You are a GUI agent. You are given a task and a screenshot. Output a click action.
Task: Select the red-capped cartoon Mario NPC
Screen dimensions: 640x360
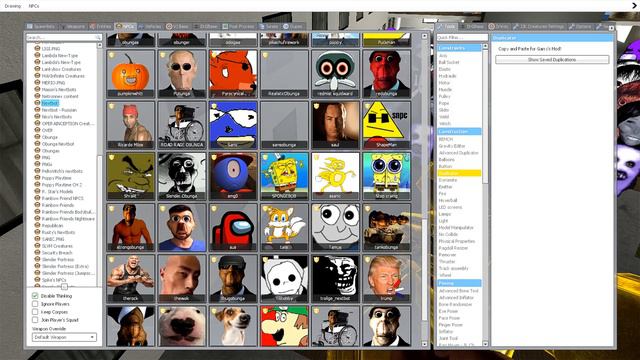click(x=284, y=327)
